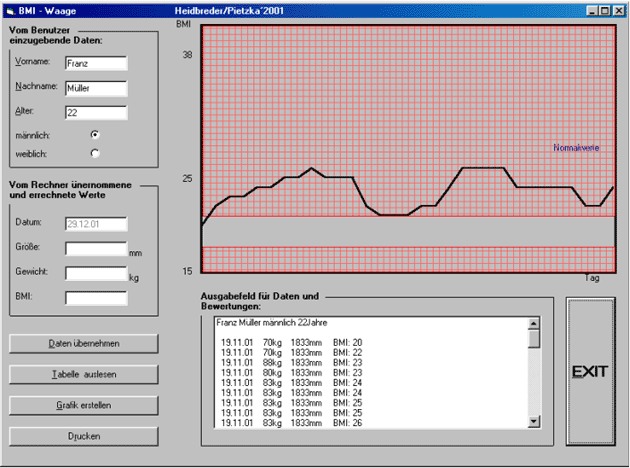Click the Grafik erstellen button
The image size is (630, 468).
coord(83,406)
